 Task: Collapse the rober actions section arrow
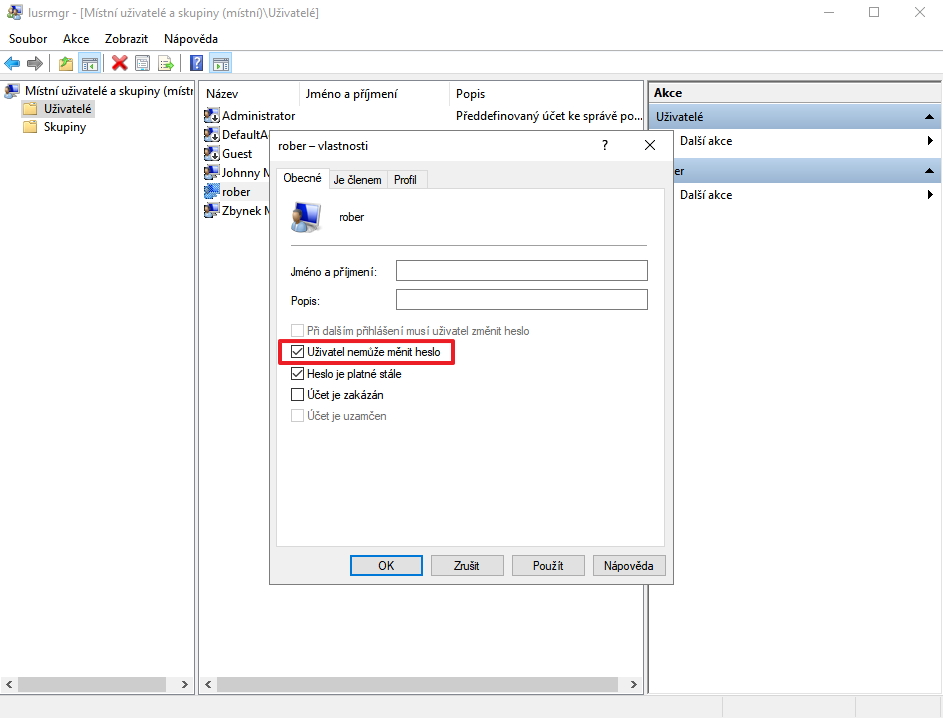click(929, 171)
